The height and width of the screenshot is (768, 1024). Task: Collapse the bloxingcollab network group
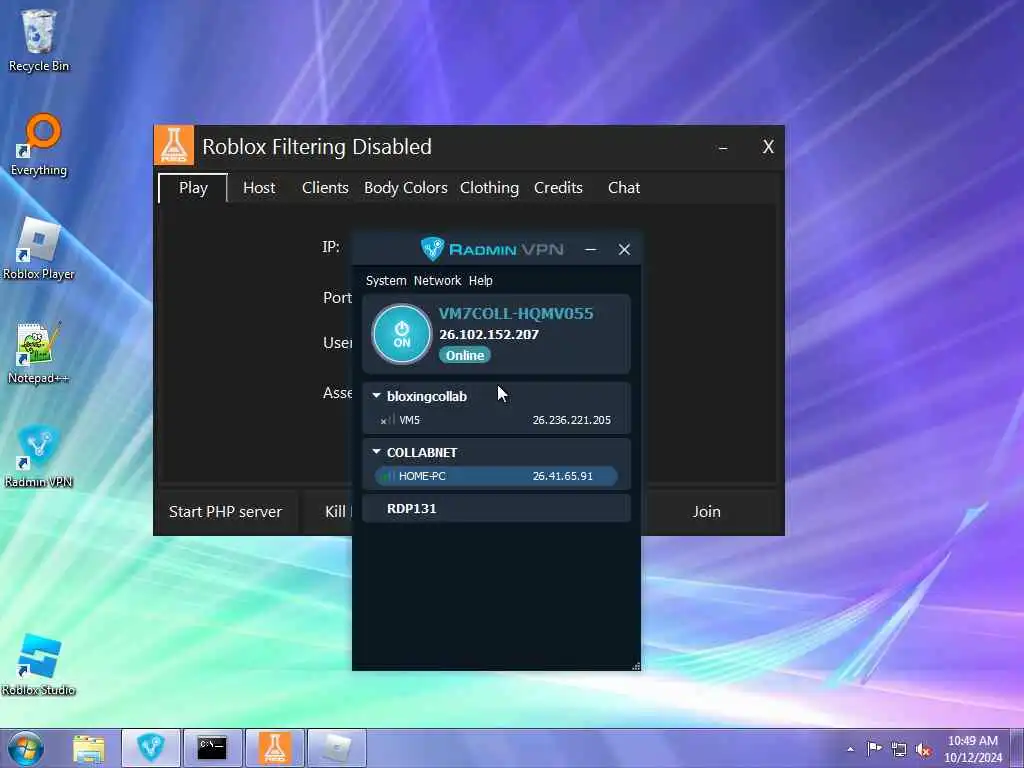pos(376,396)
